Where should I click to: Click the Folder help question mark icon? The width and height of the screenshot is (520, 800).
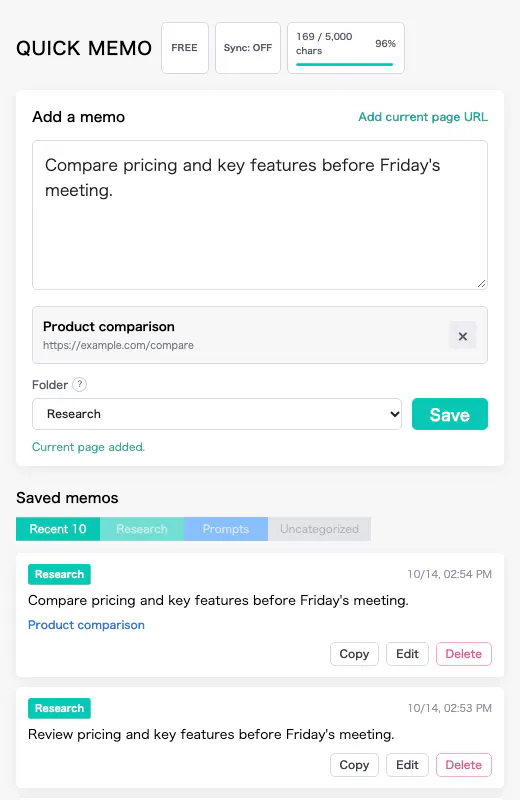pyautogui.click(x=79, y=384)
